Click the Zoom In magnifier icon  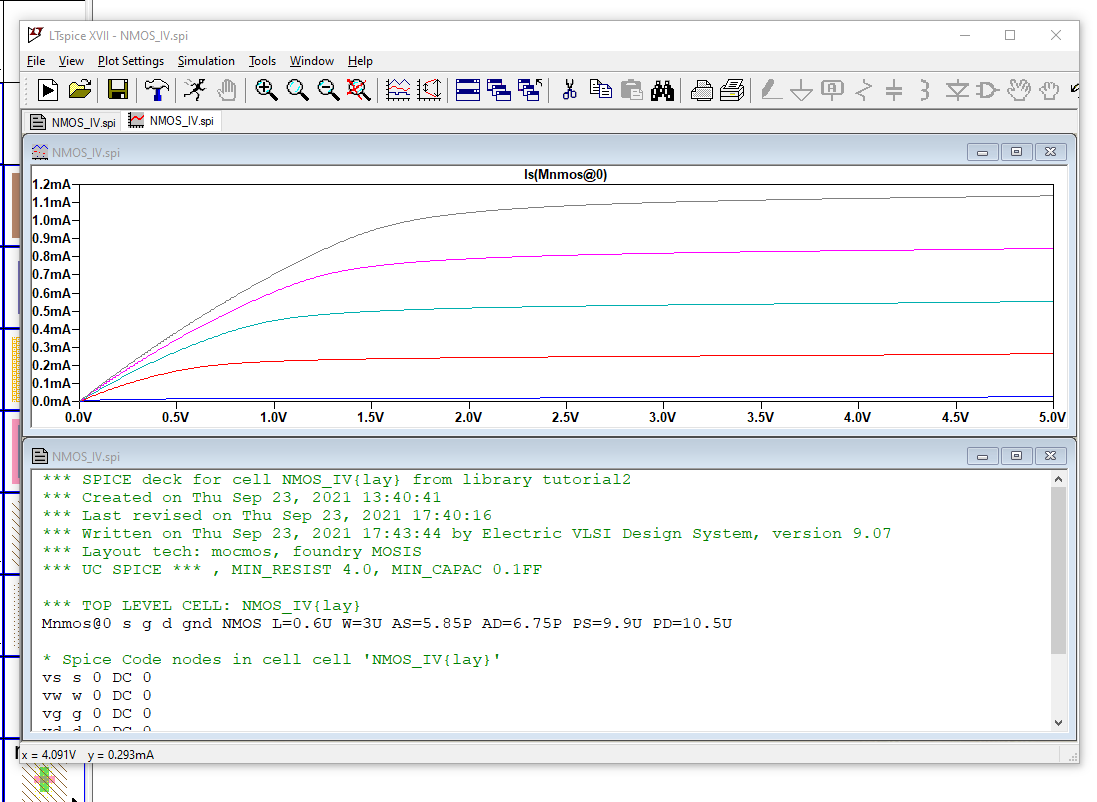tap(266, 90)
